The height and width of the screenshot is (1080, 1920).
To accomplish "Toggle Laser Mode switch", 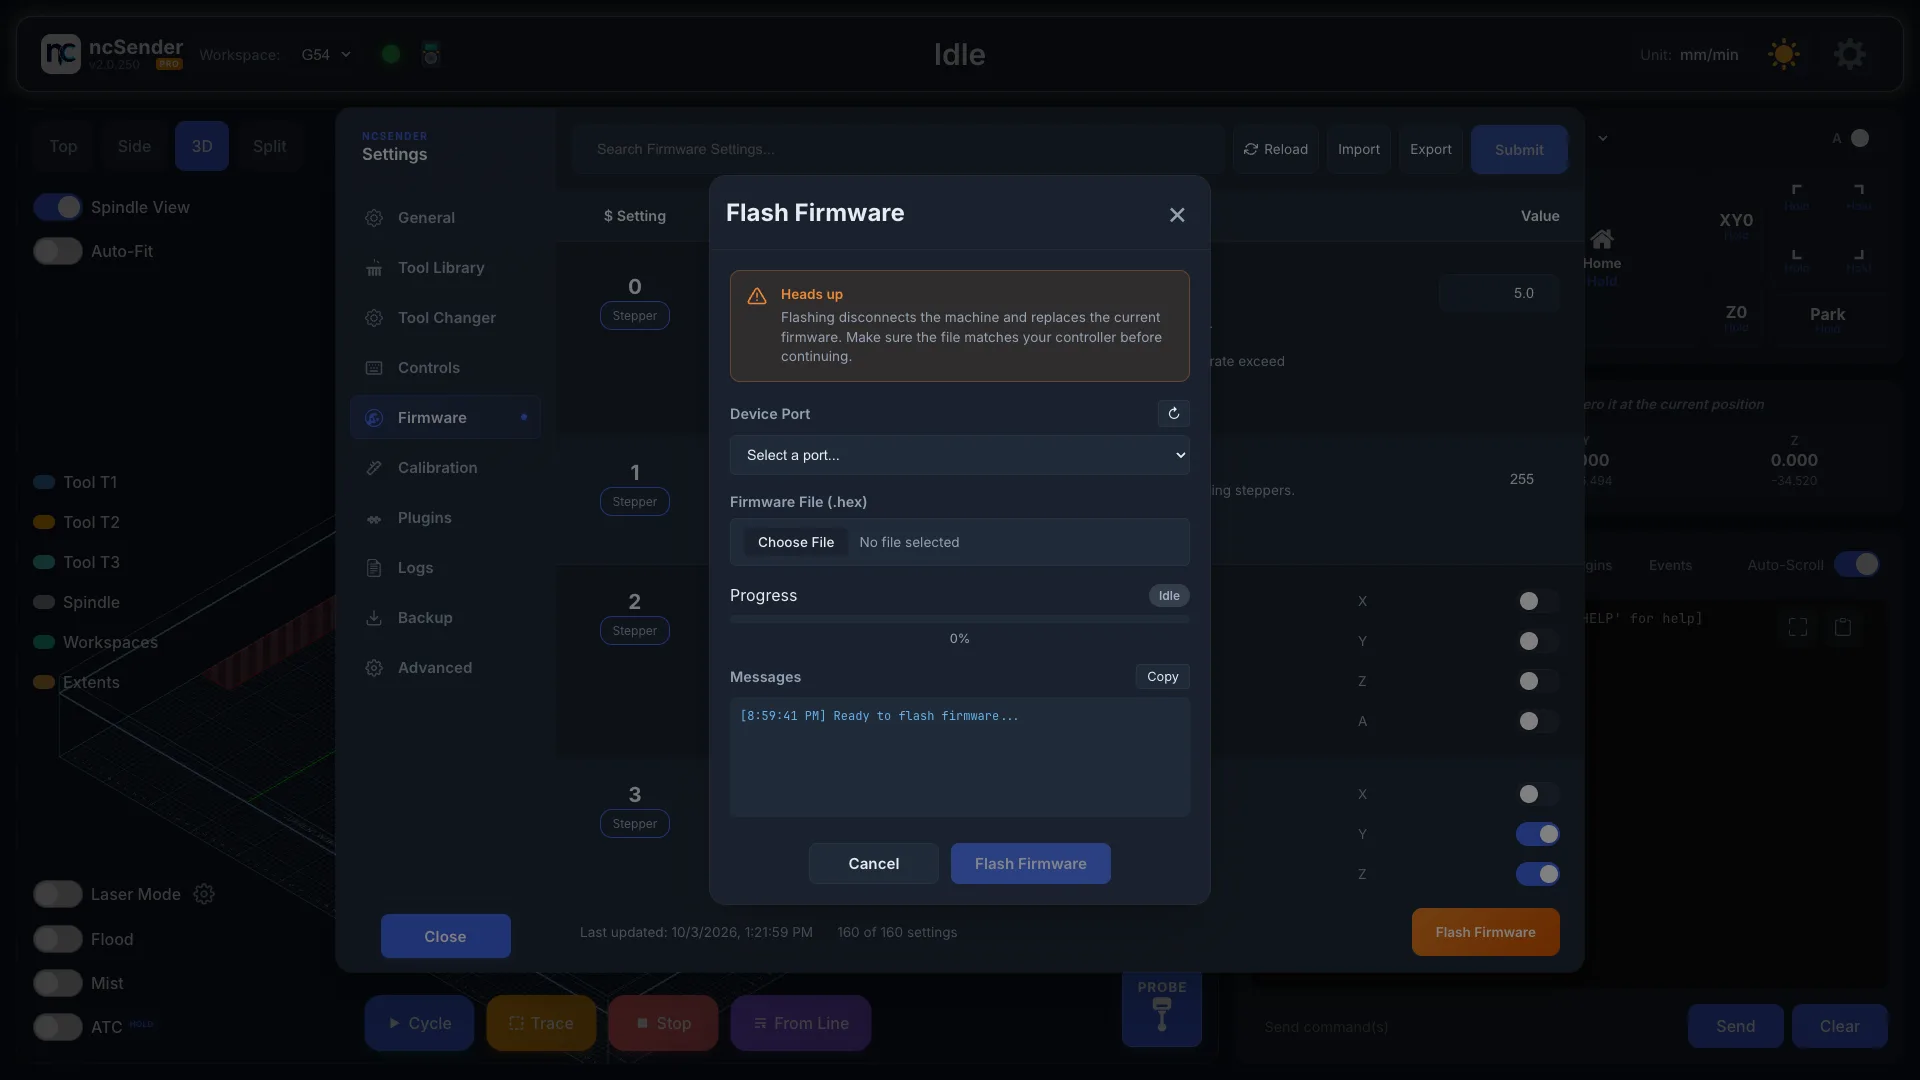I will pos(58,894).
